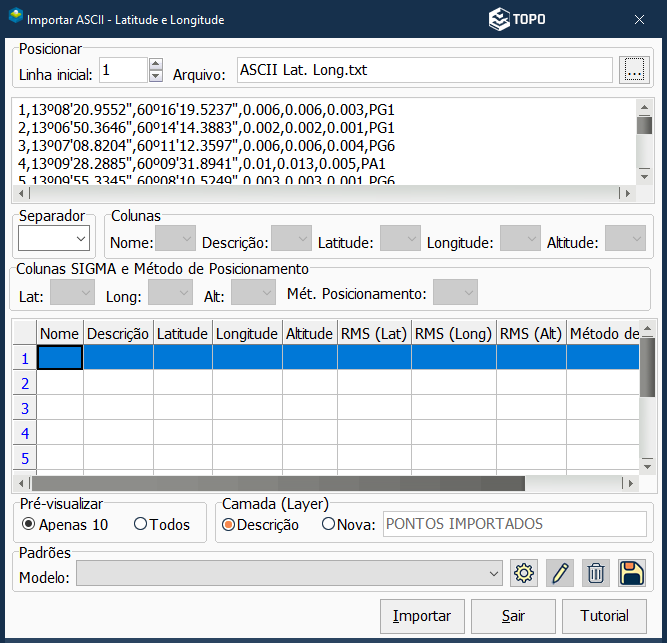667x643 pixels.
Task: Click the gear settings icon beside Modelo
Action: (524, 573)
